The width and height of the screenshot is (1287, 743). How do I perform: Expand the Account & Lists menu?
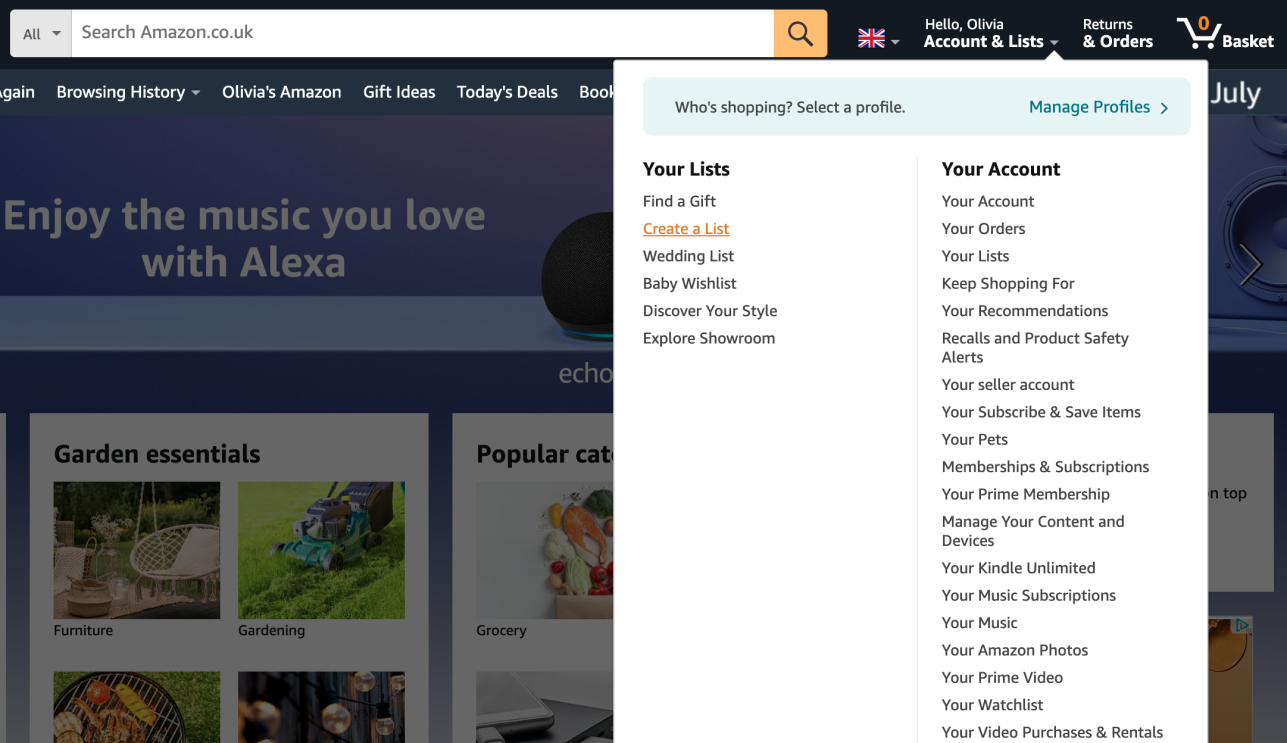990,33
